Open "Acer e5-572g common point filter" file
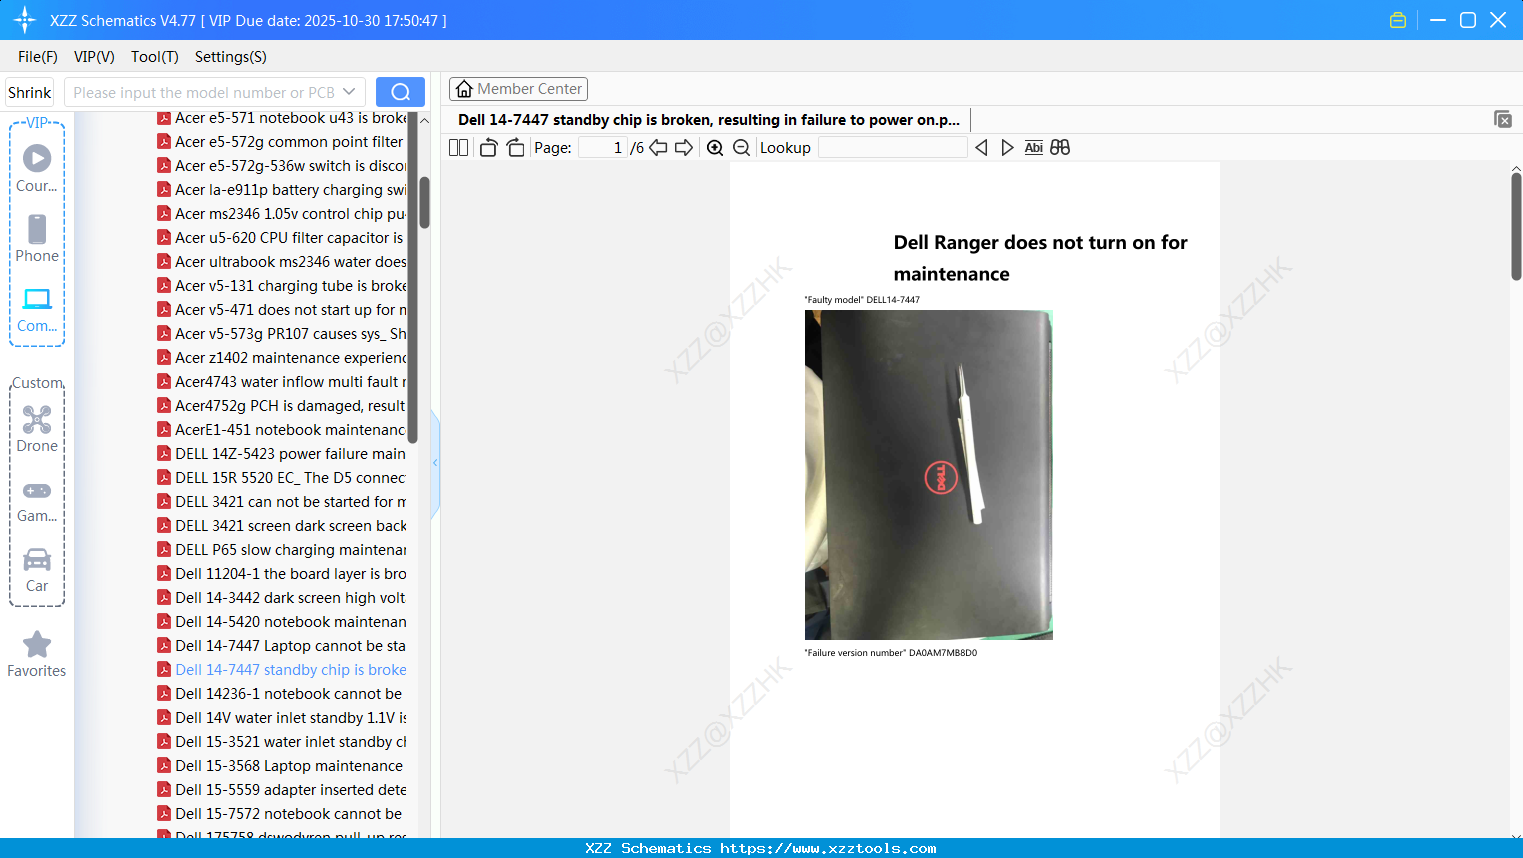 tap(282, 142)
